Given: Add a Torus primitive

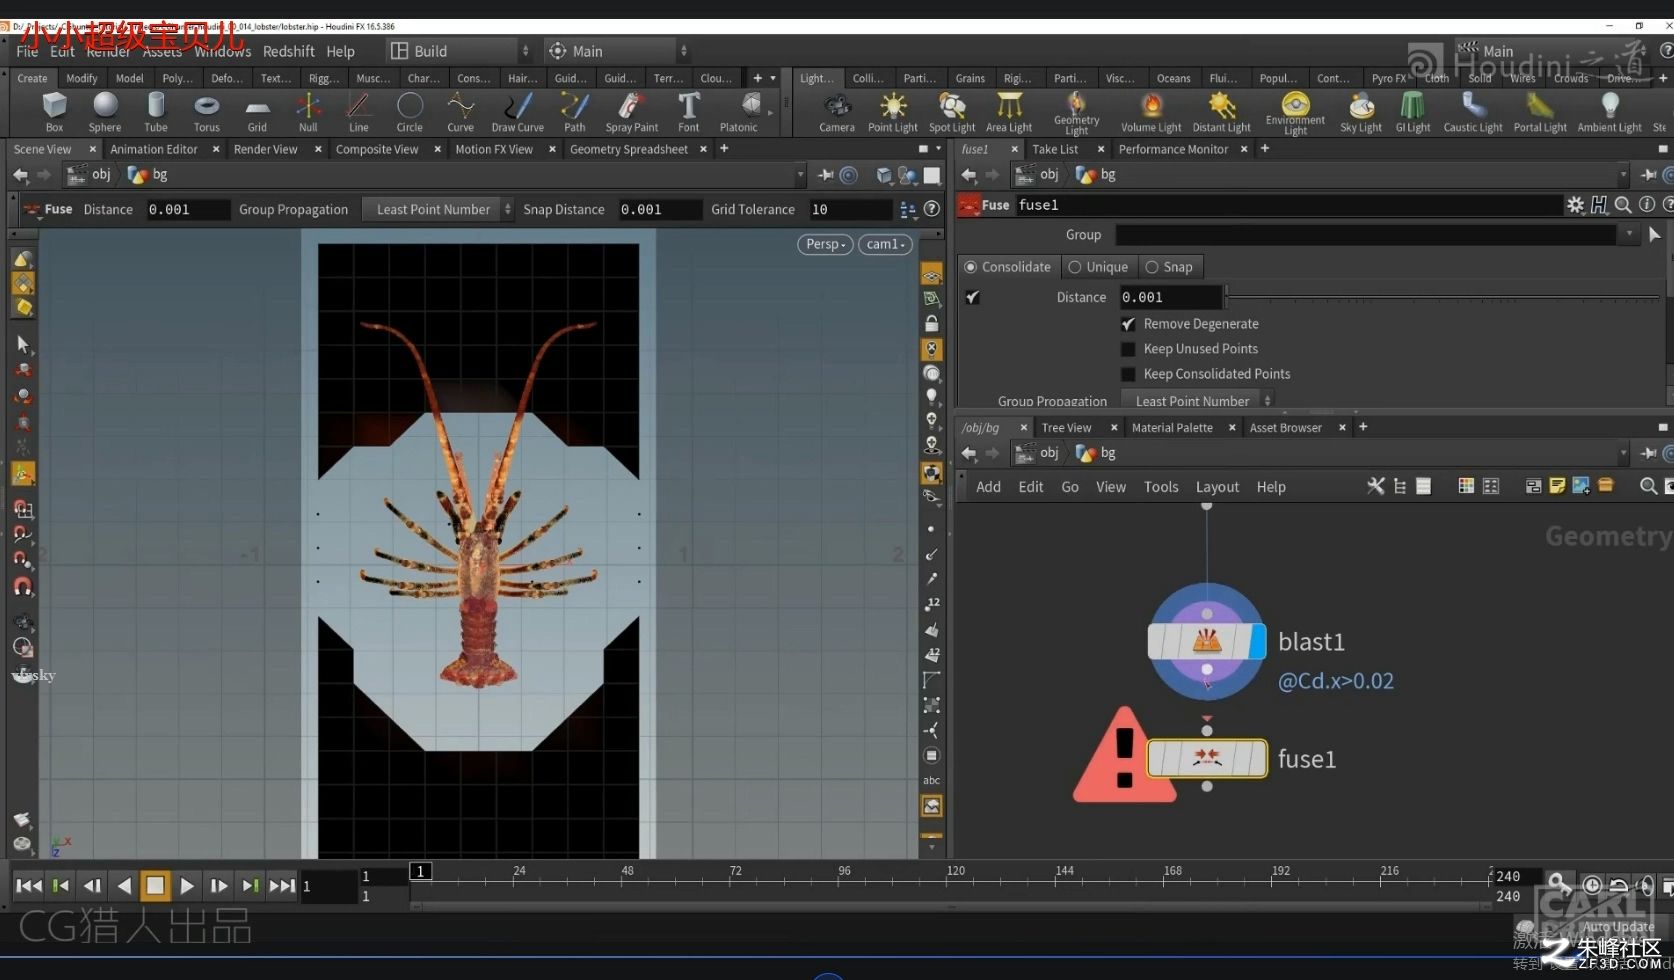Looking at the screenshot, I should [x=207, y=112].
